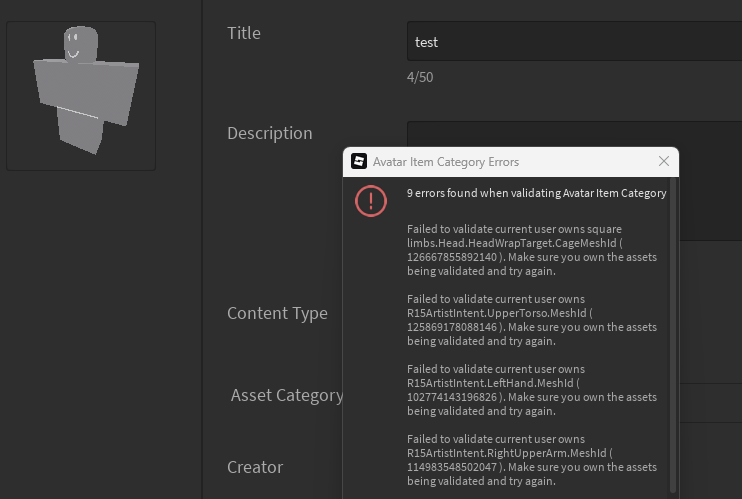The image size is (742, 499).
Task: Select the UpperTorso.MeshId error message
Action: (531, 320)
